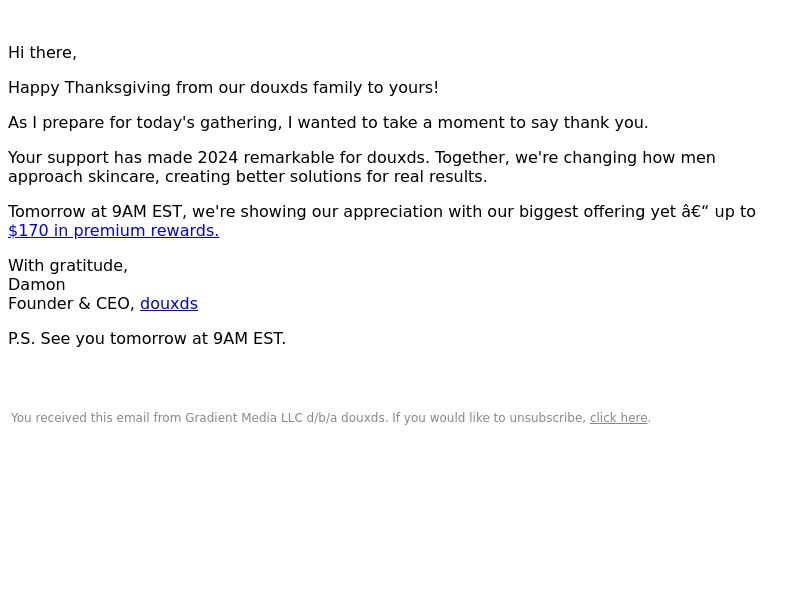
Task: Click the year '2024' in the paragraph
Action: [x=218, y=158]
